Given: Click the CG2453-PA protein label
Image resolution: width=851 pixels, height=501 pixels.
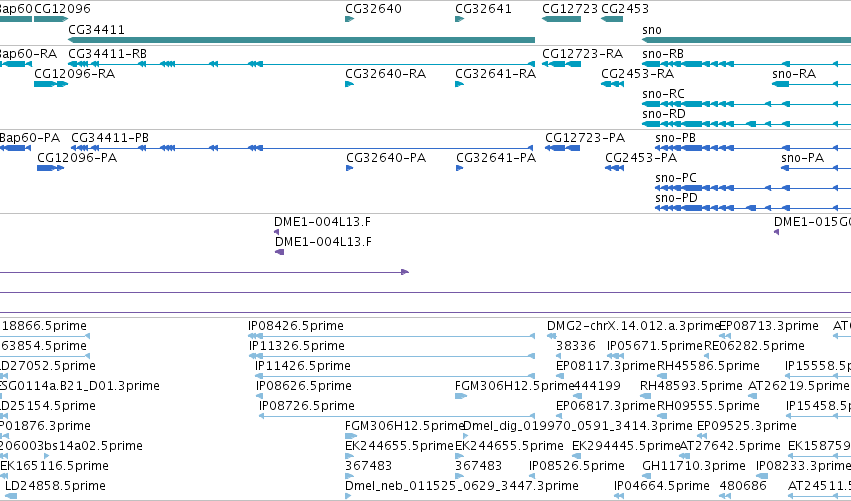Looking at the screenshot, I should click(641, 158).
